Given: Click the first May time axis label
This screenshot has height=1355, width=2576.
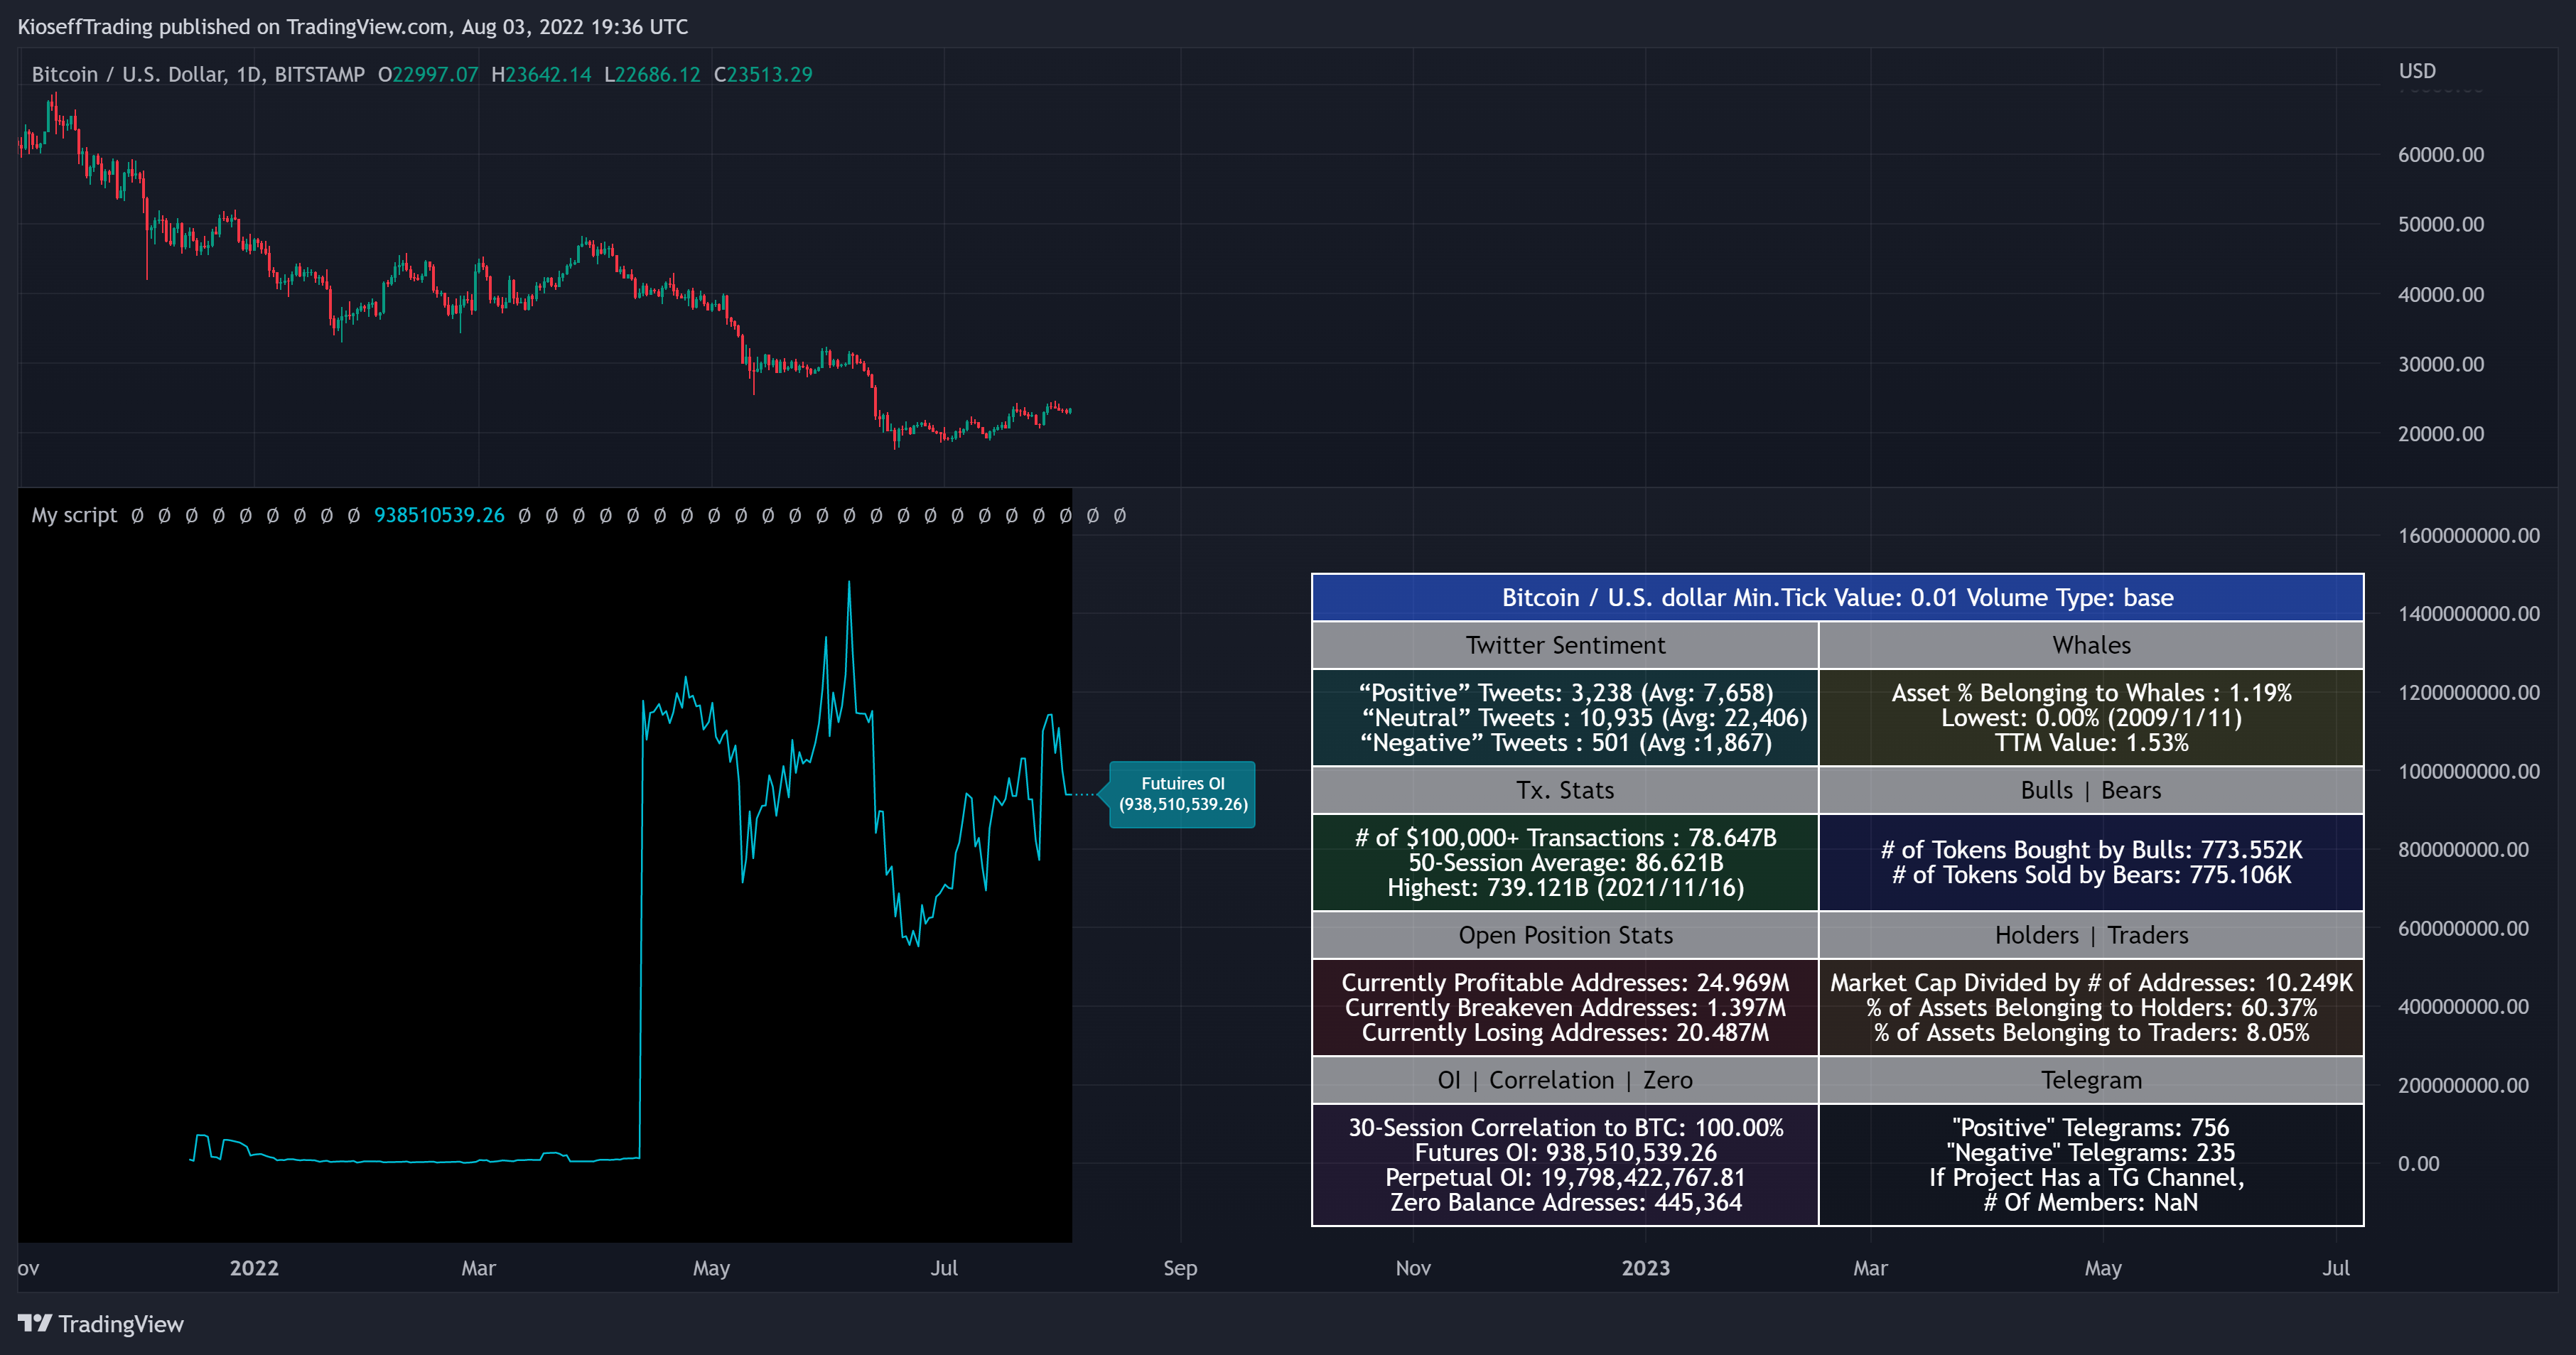Looking at the screenshot, I should [711, 1268].
